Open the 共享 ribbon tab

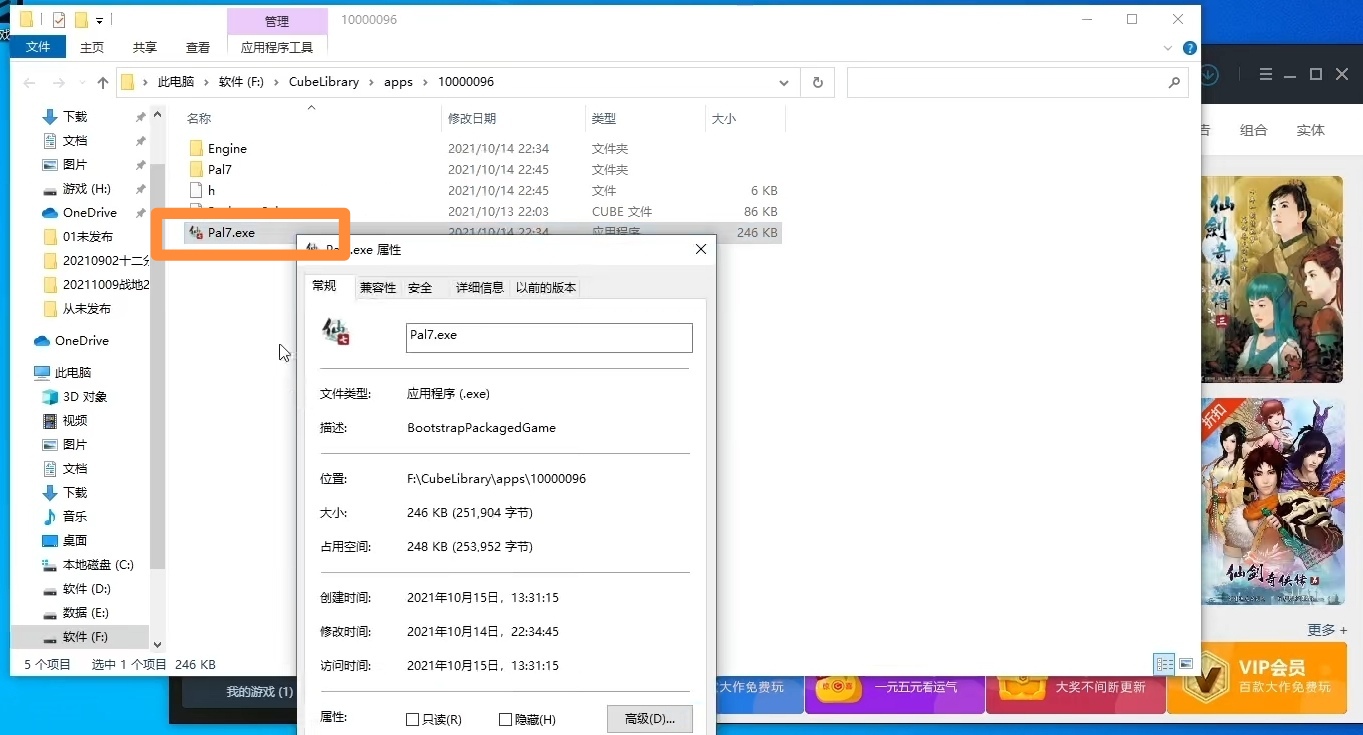coord(145,47)
